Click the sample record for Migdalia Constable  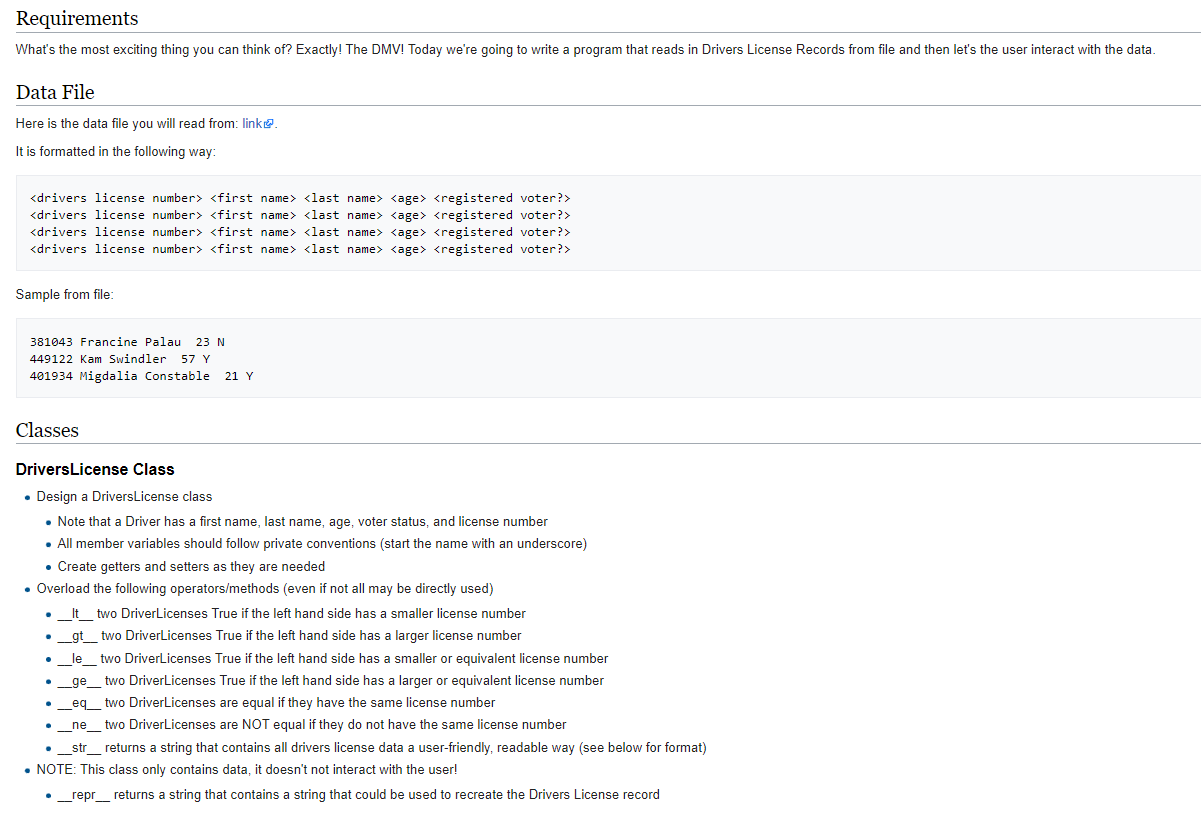pos(141,376)
